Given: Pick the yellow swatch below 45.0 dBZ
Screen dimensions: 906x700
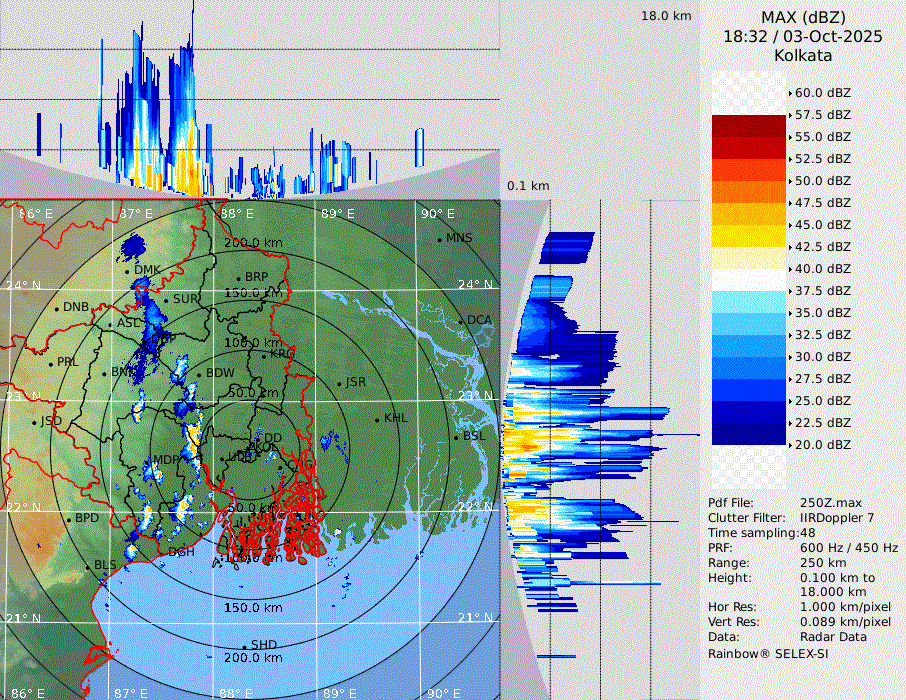Looking at the screenshot, I should point(748,236).
